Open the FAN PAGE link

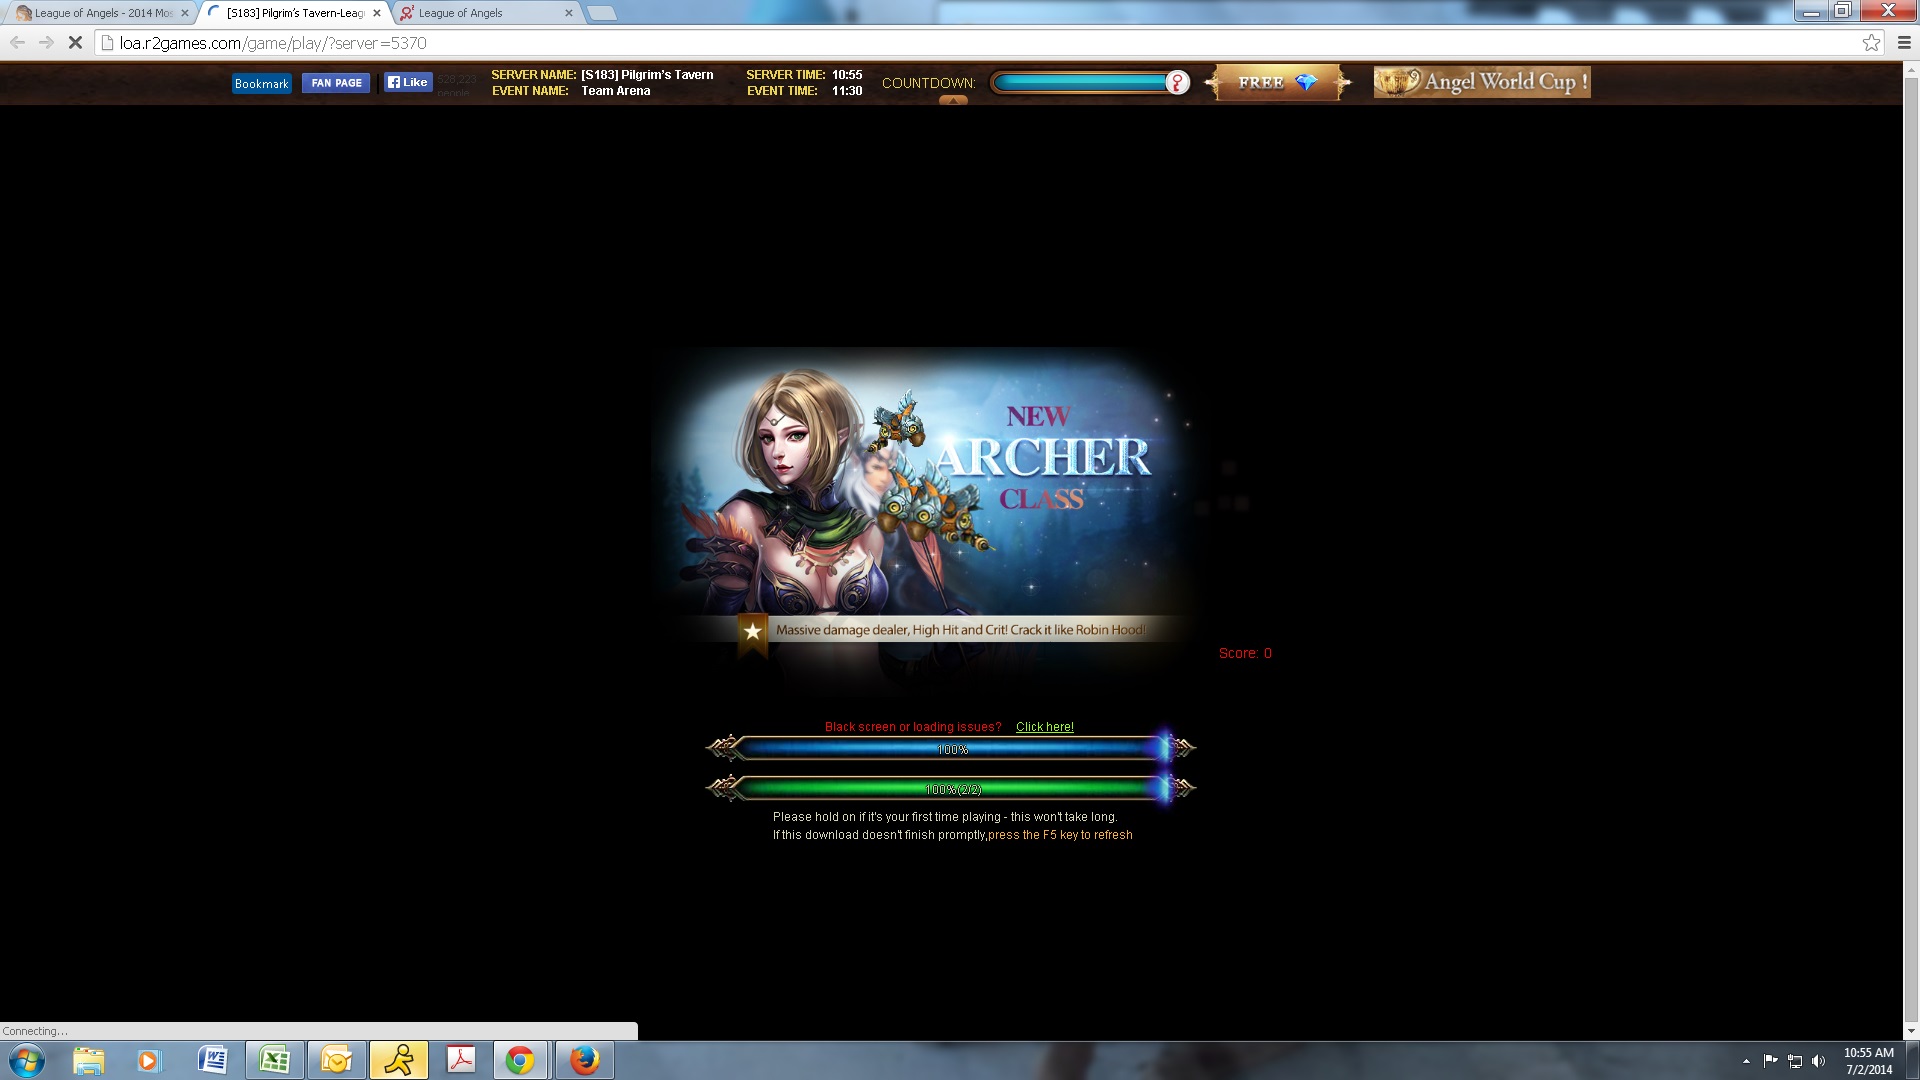pyautogui.click(x=336, y=83)
